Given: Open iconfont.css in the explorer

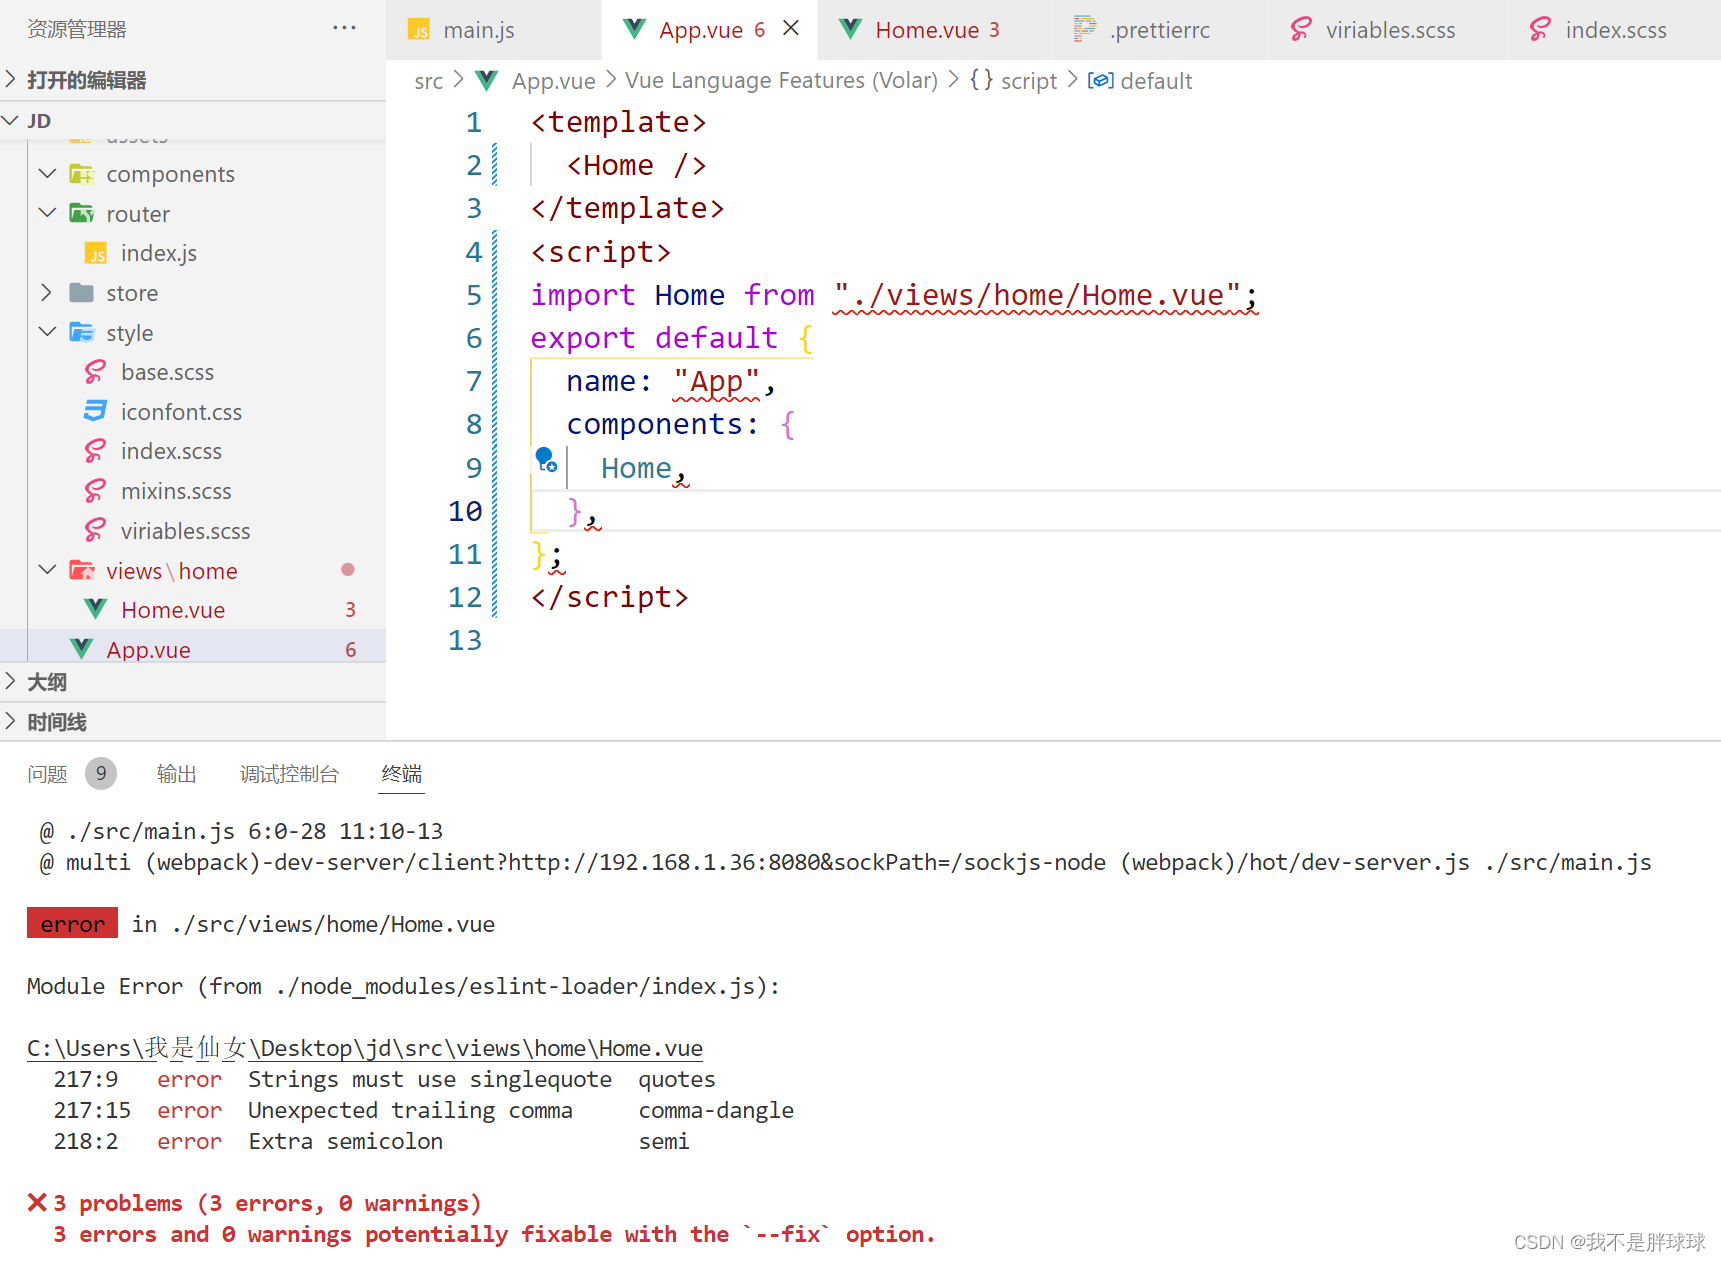Looking at the screenshot, I should (181, 412).
